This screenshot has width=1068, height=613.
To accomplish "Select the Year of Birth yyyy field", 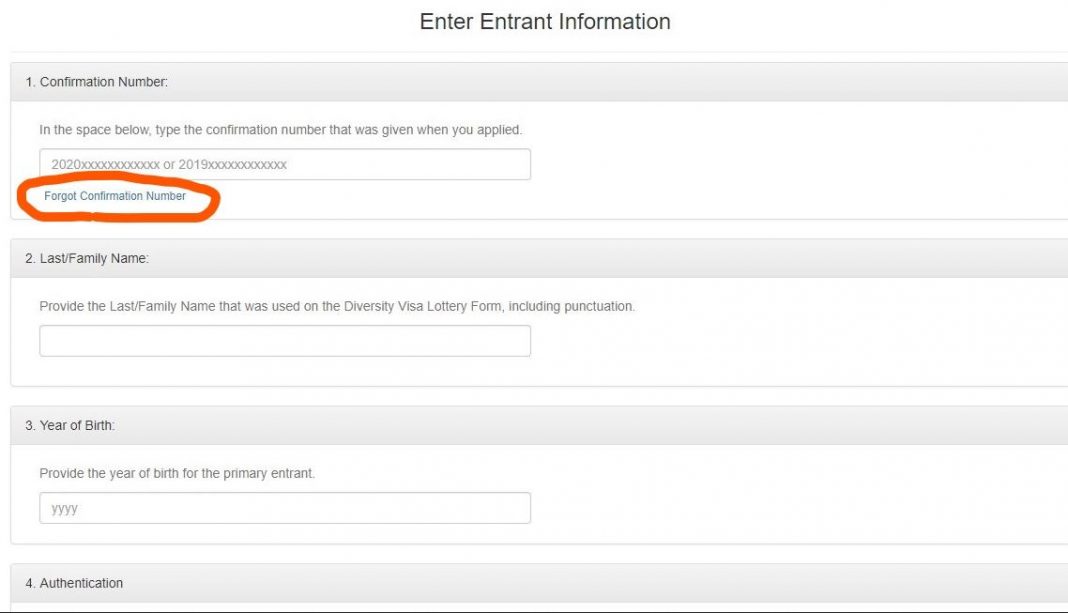I will click(285, 508).
